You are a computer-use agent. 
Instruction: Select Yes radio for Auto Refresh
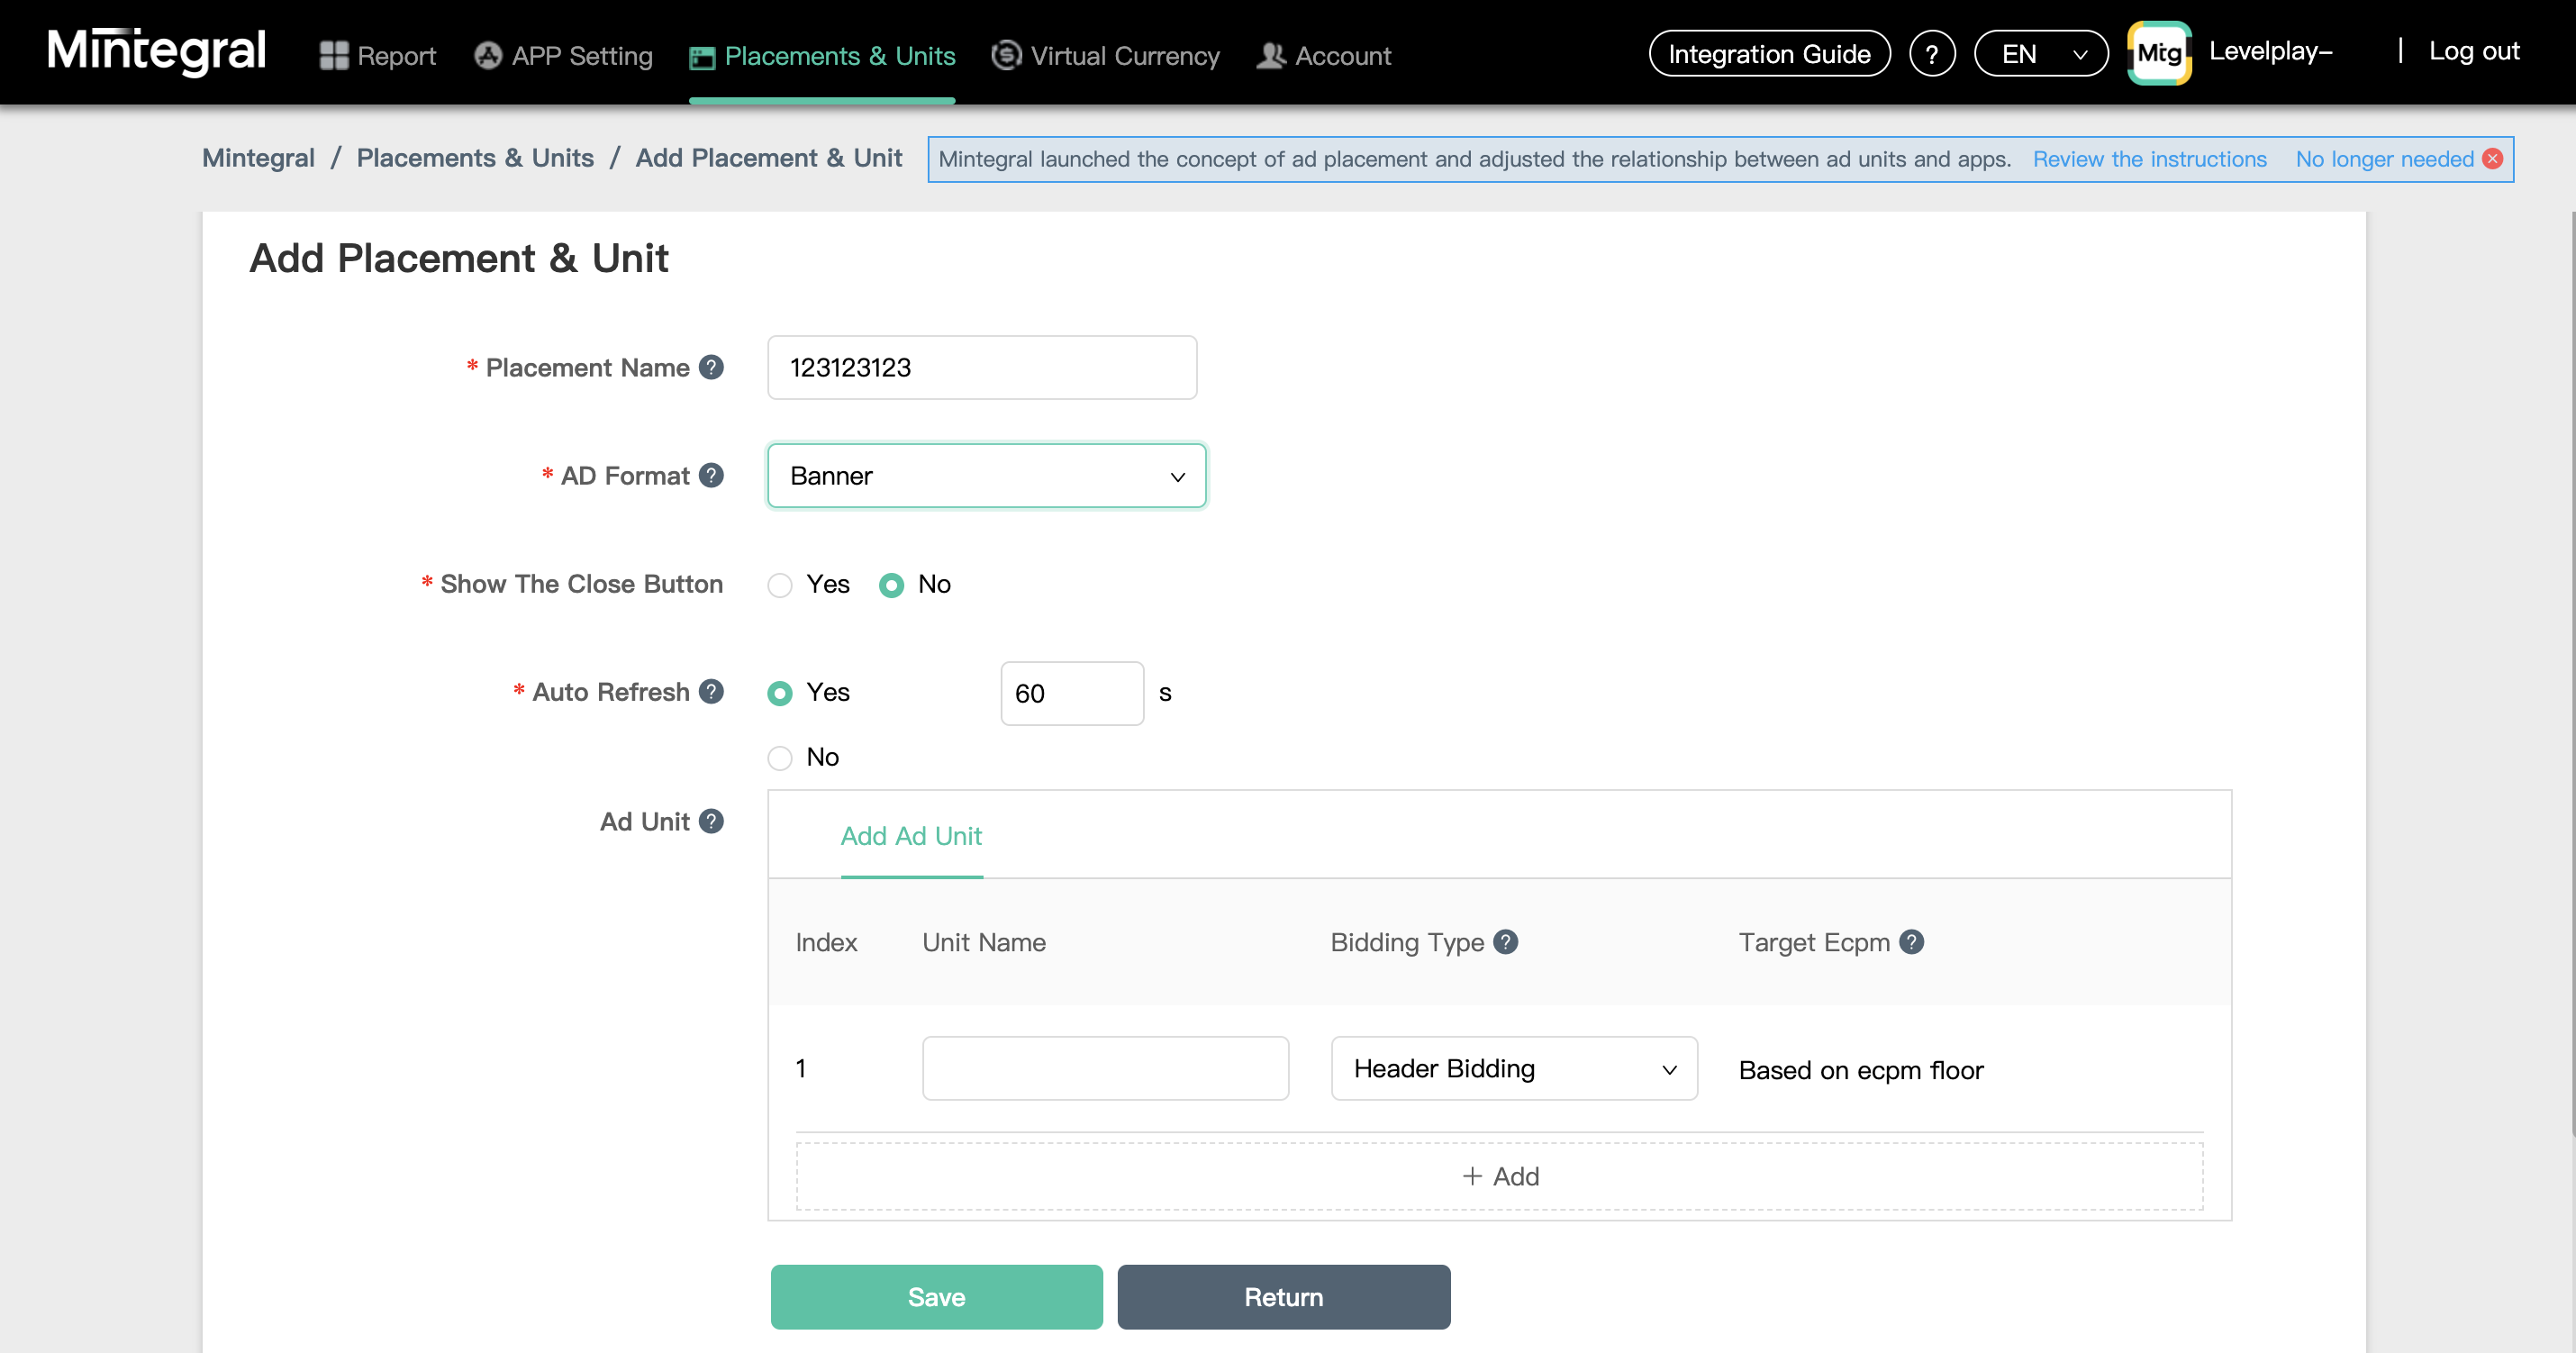pos(780,693)
